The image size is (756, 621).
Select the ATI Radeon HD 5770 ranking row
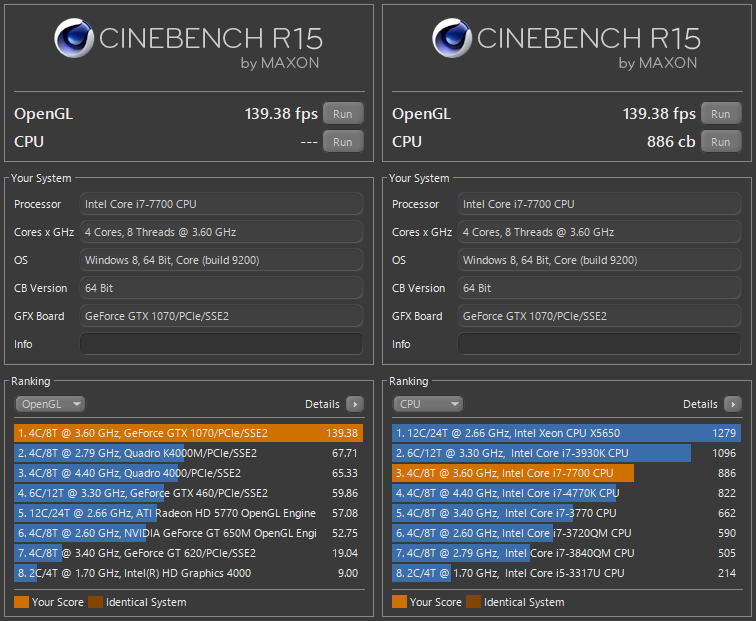pyautogui.click(x=189, y=513)
